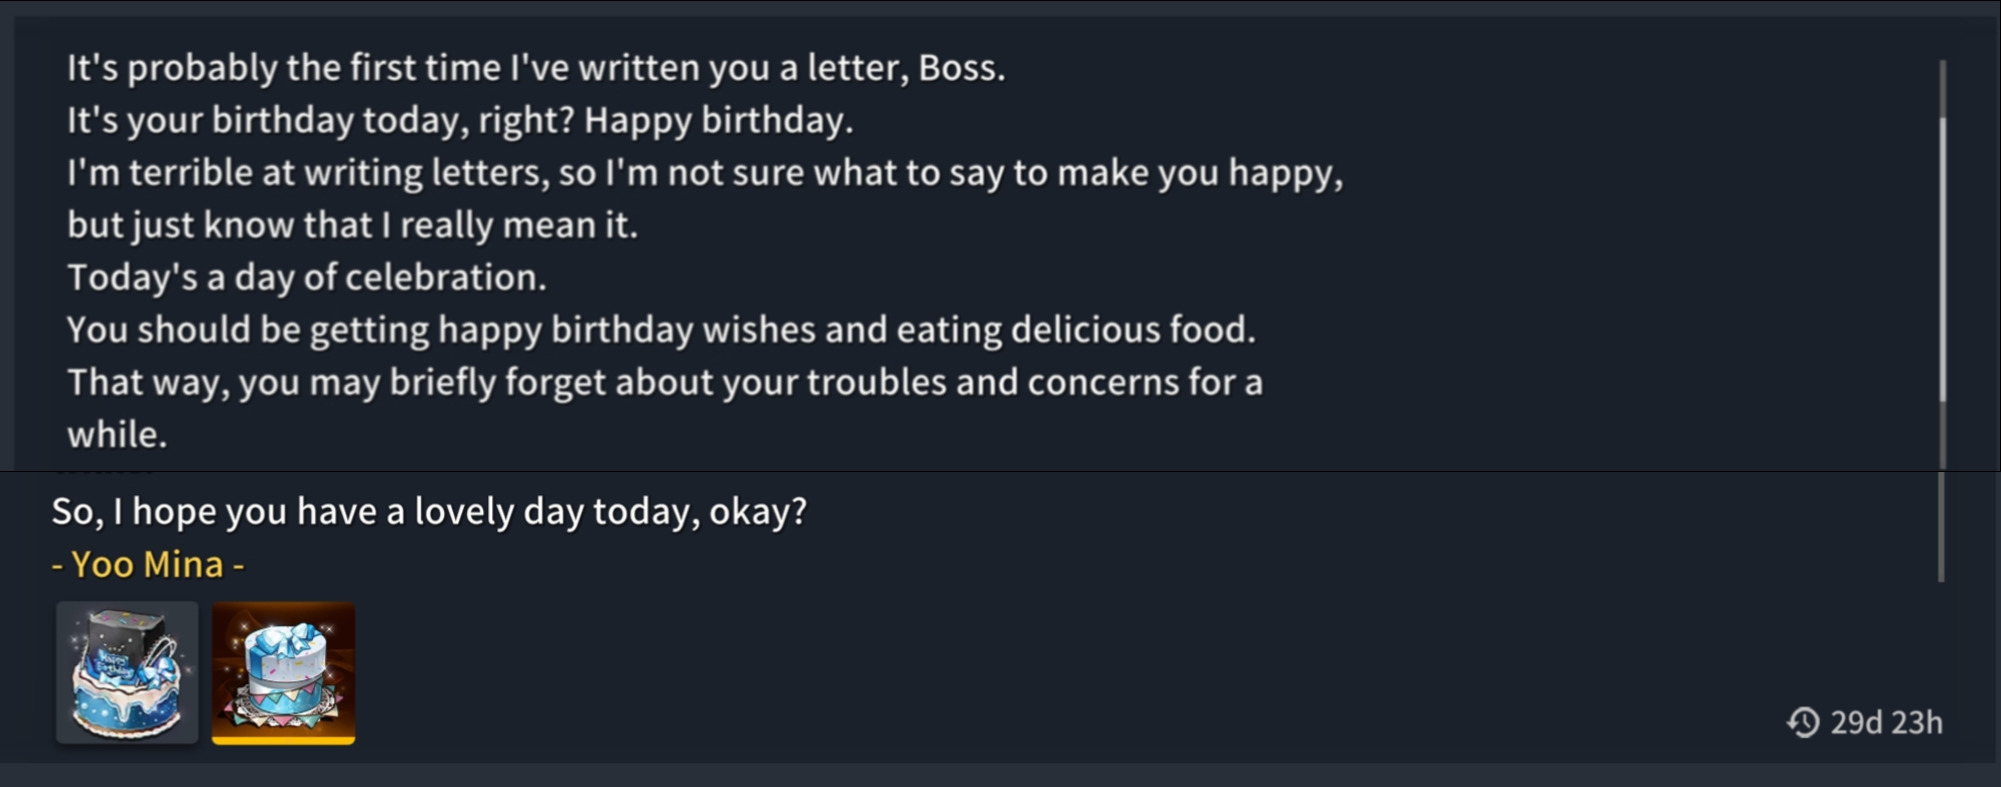Click the word Boss in first line
This screenshot has width=2001, height=787.
pos(961,68)
